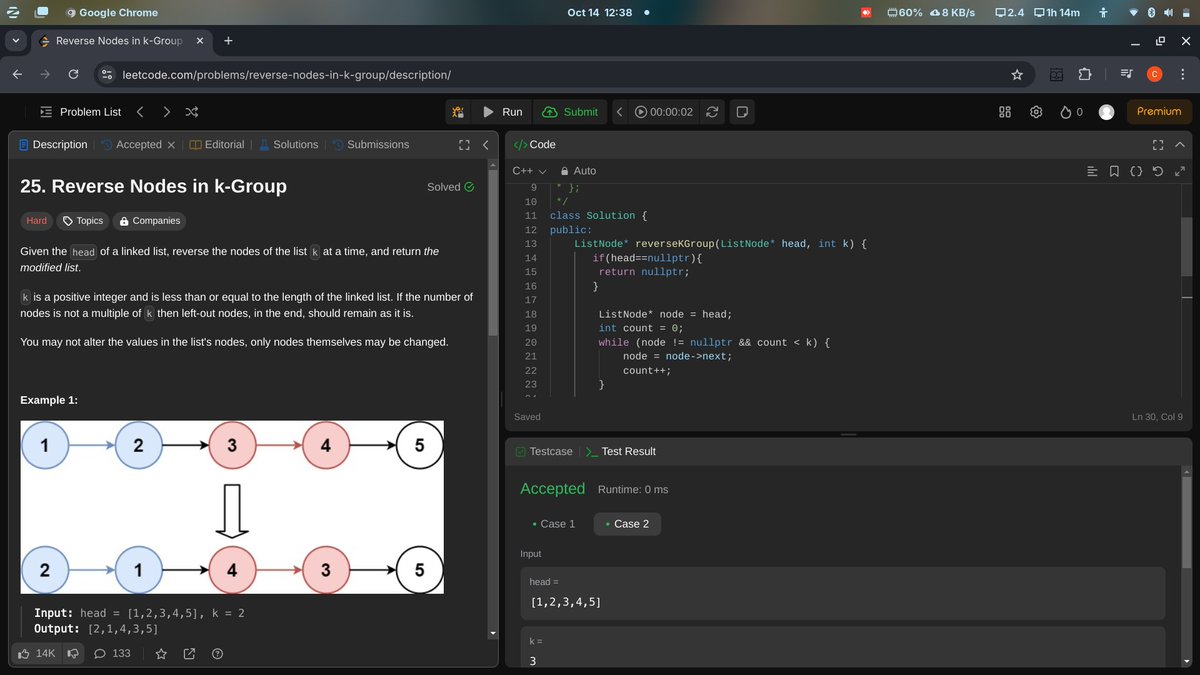Screen dimensions: 1200x675
Task: Open the Chrome menu three dots
Action: [1183, 75]
